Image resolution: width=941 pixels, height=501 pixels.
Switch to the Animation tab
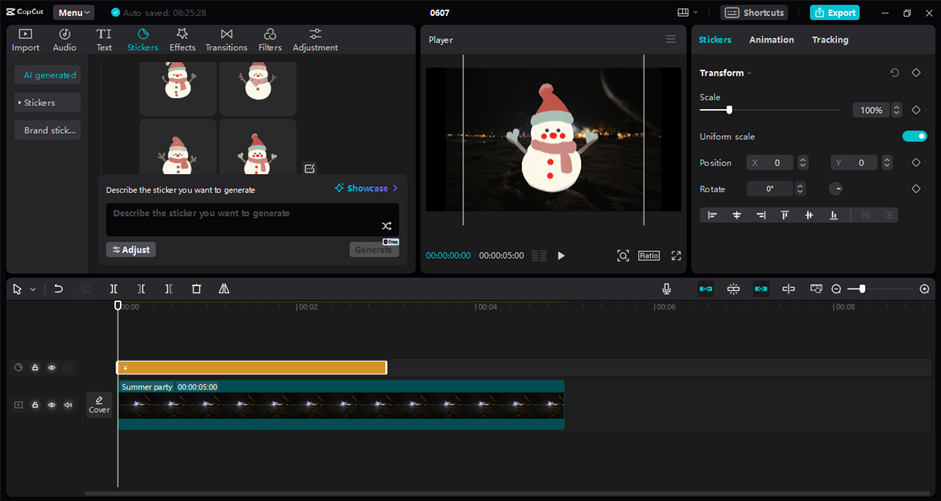click(771, 40)
